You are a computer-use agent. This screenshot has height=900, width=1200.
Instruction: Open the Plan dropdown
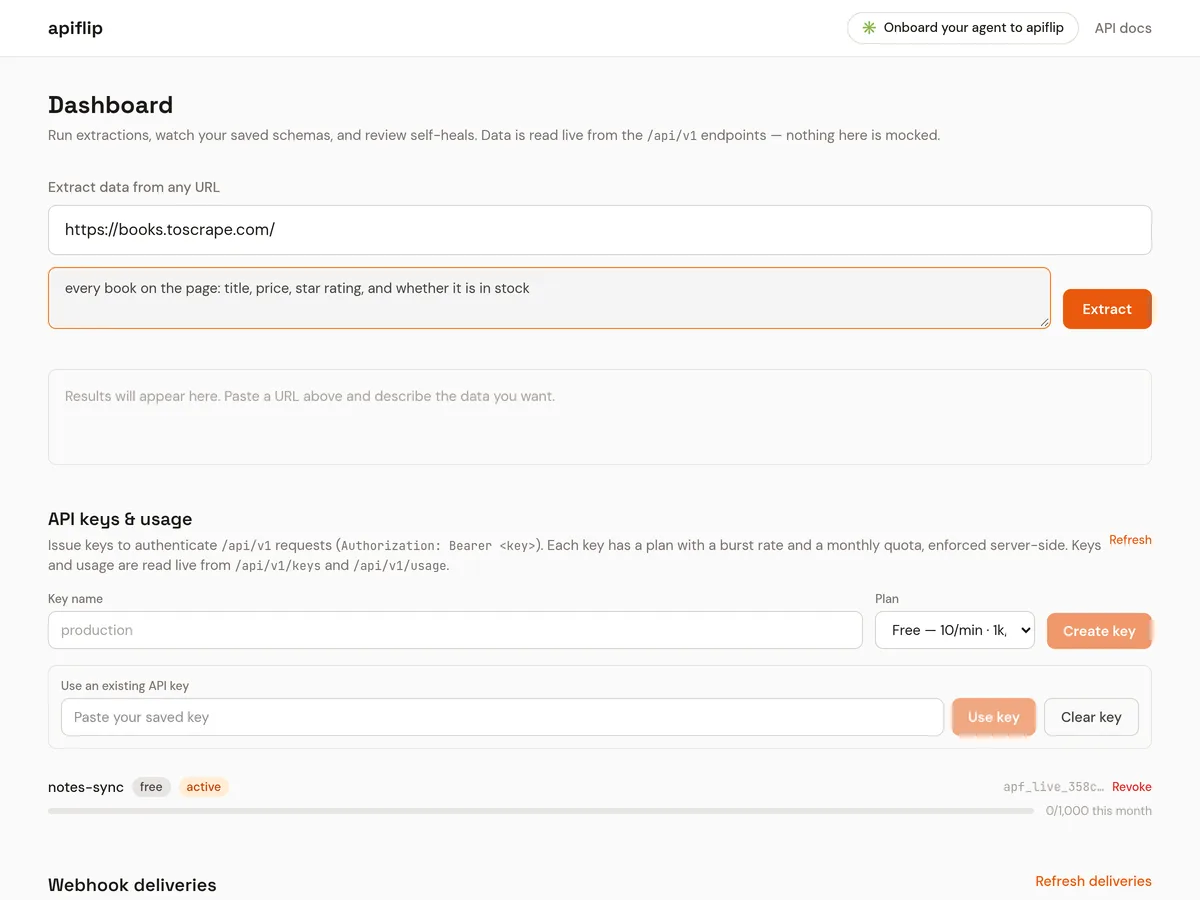tap(955, 630)
